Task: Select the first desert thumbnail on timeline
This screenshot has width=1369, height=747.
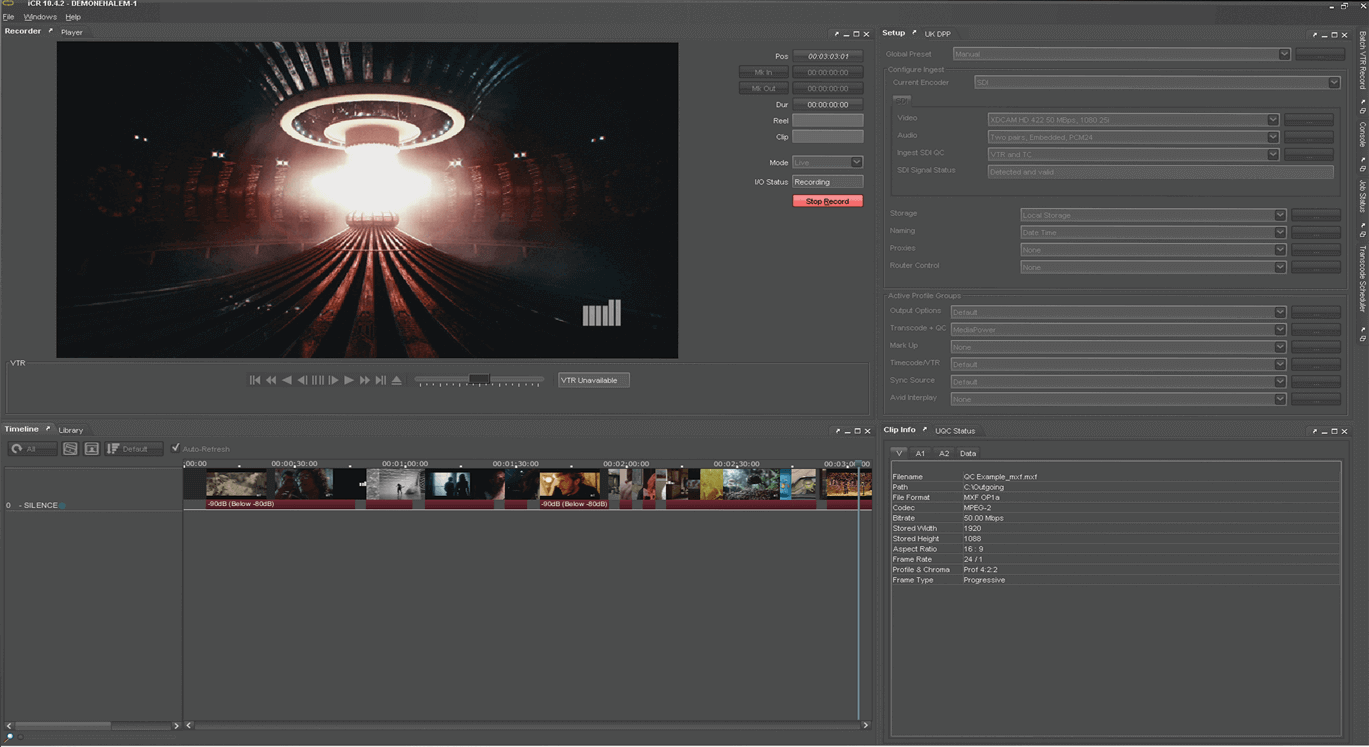Action: pos(237,485)
